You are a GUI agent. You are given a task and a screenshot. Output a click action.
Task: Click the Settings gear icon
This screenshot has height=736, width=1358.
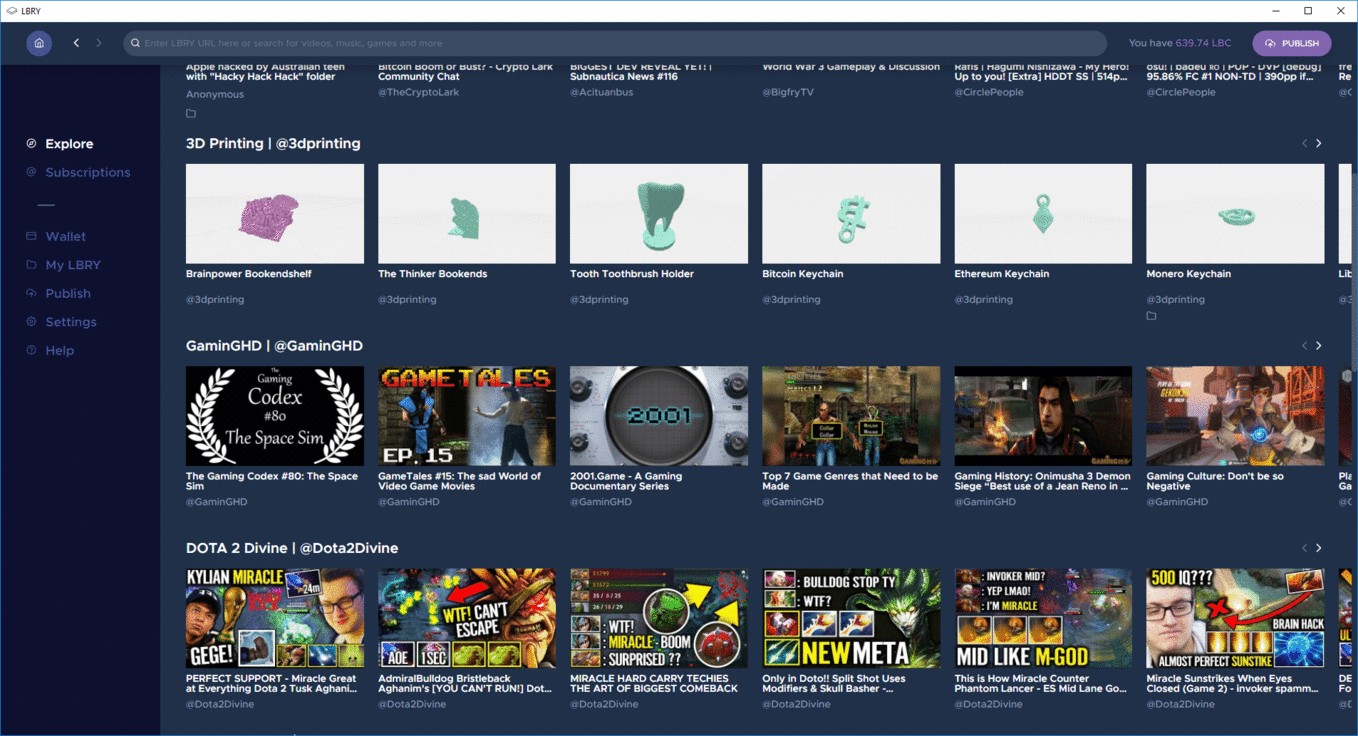pyautogui.click(x=31, y=322)
